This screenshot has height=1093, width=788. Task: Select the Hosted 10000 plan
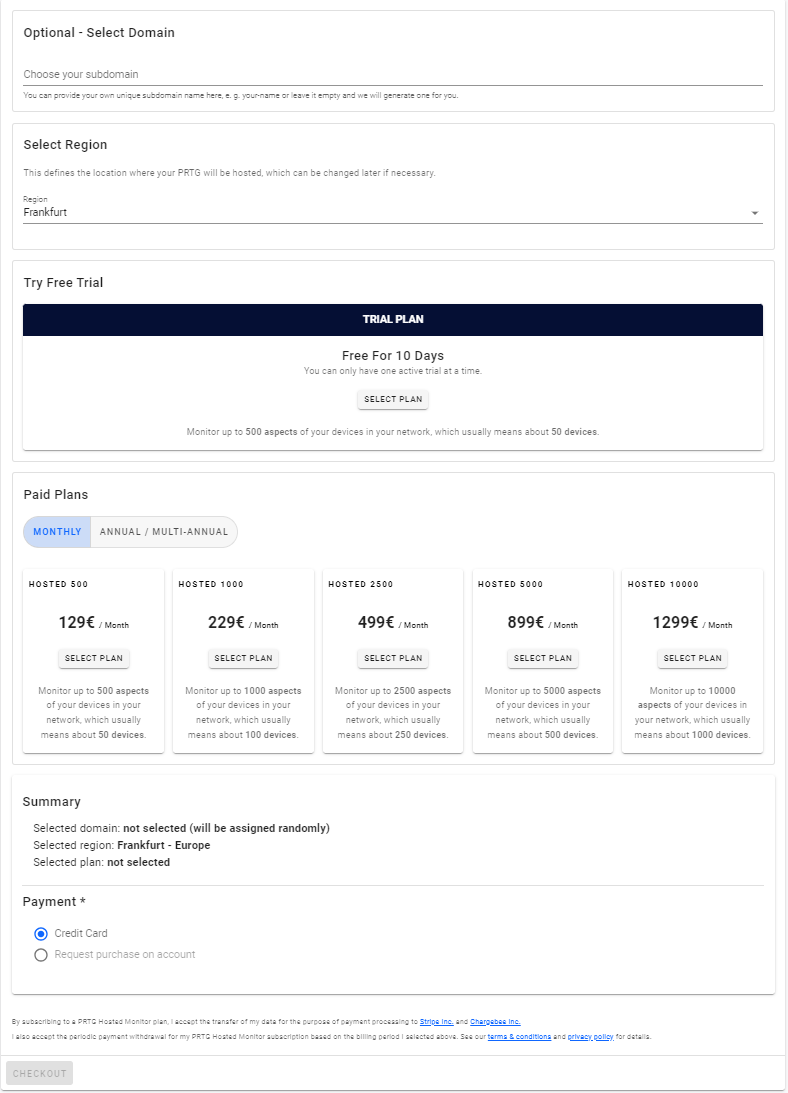[x=692, y=658]
